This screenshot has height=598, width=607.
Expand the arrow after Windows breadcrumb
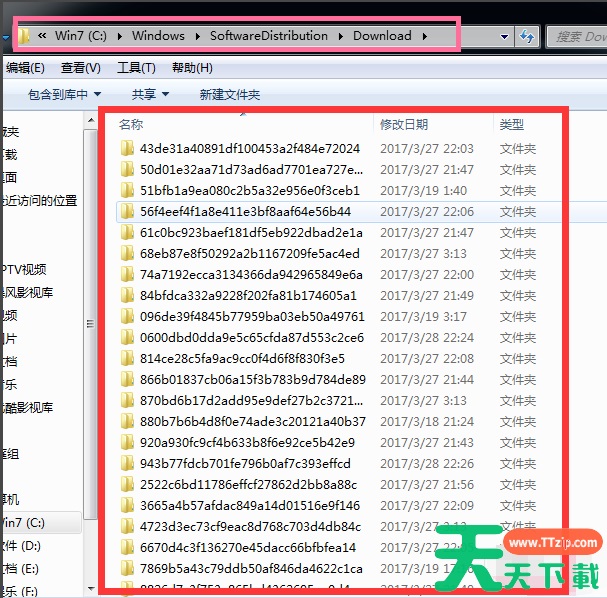tap(197, 36)
